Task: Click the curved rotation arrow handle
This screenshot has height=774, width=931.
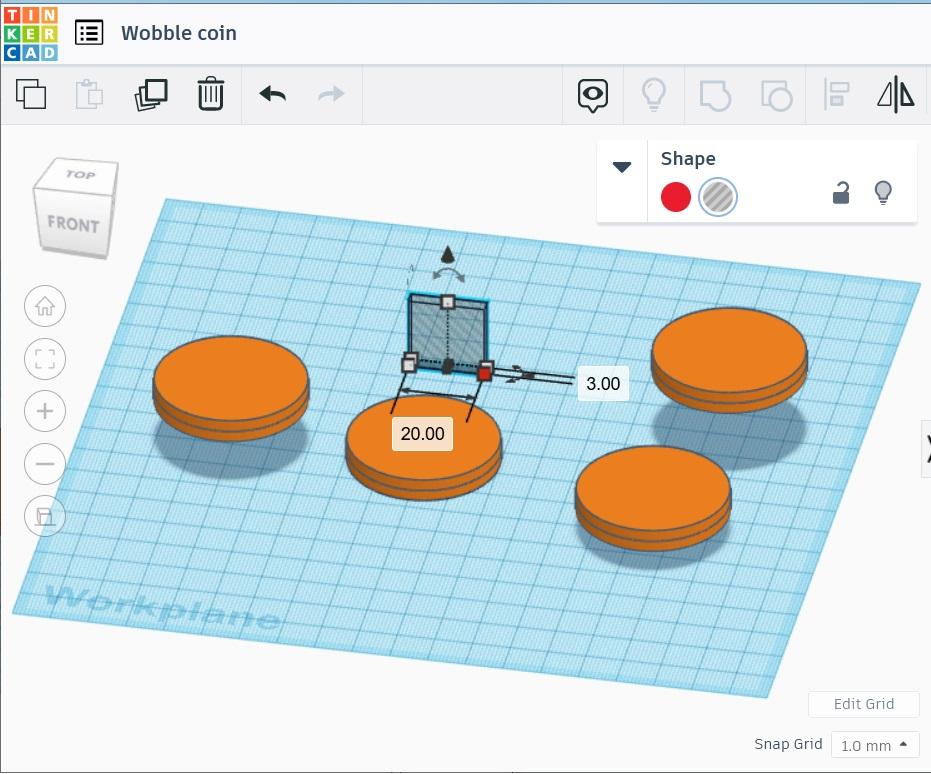Action: coord(448,275)
